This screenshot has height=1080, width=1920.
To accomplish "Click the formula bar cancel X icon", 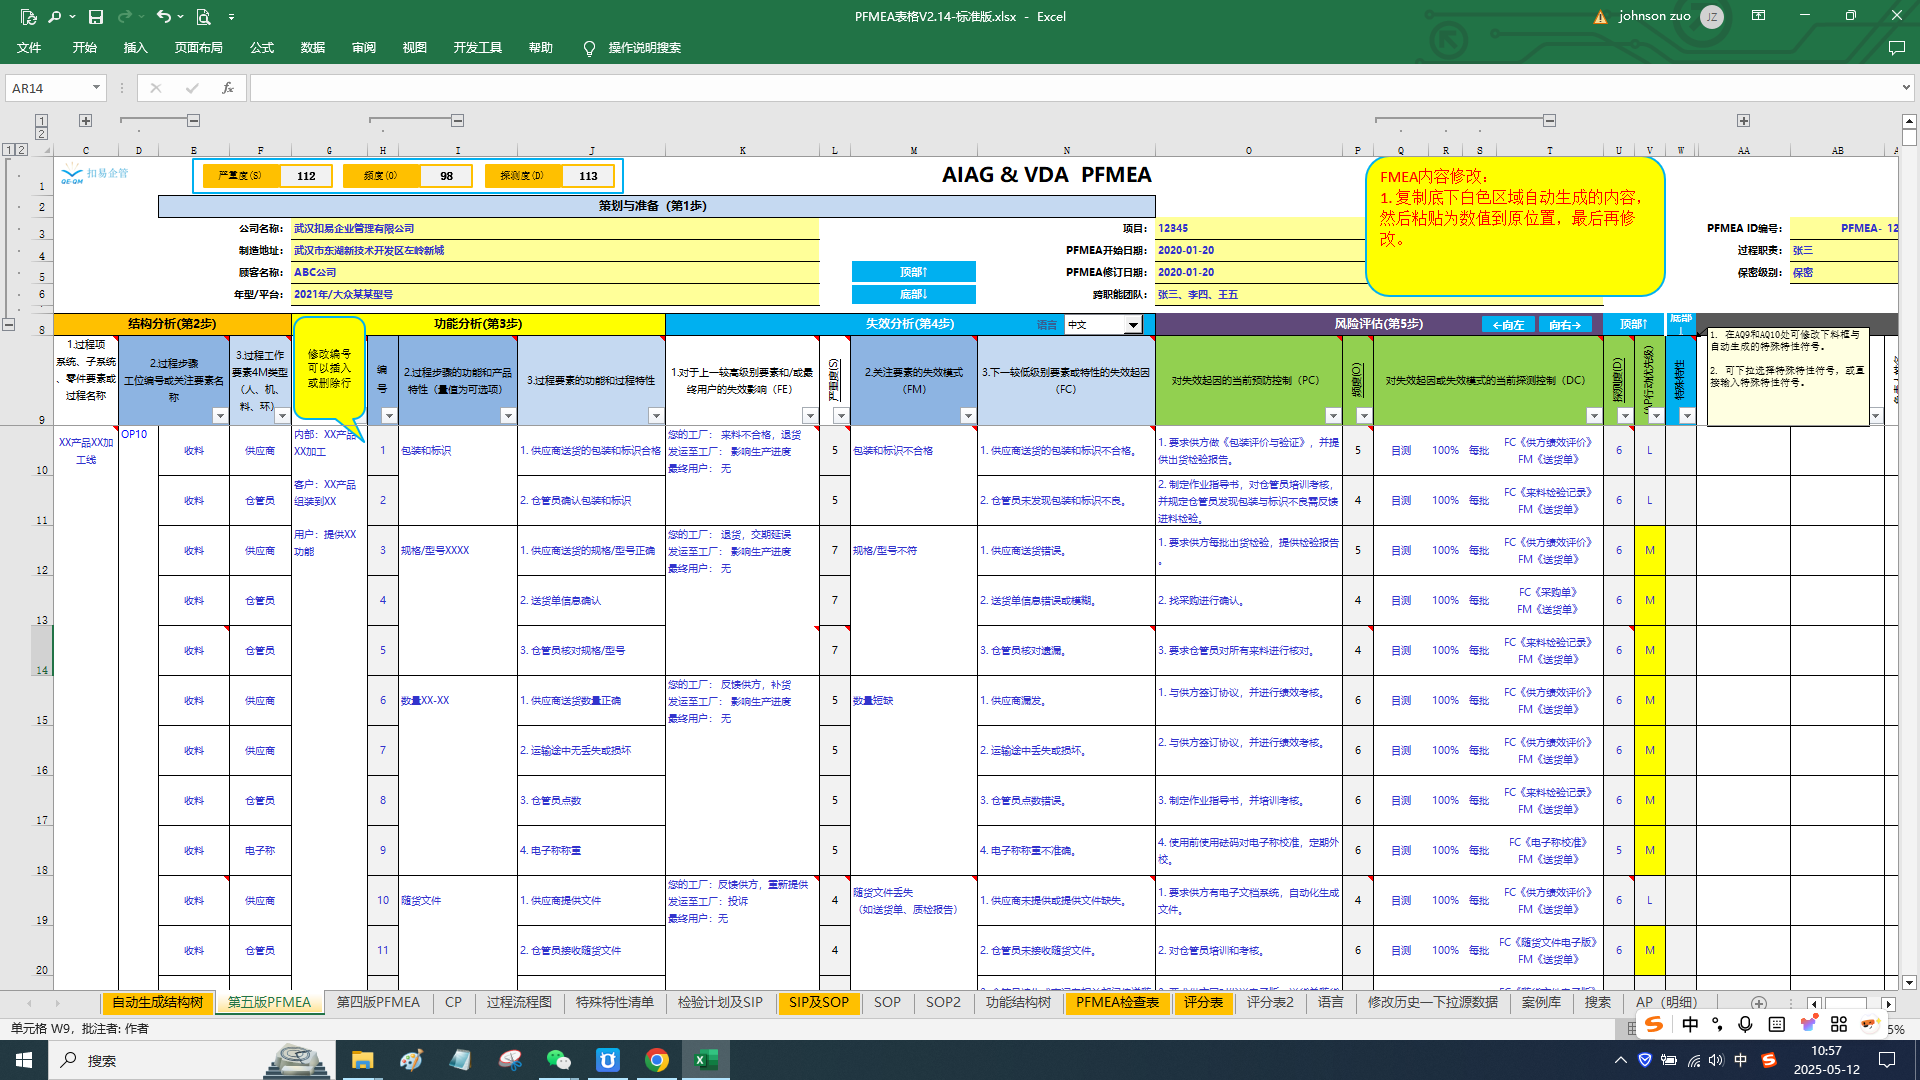I will (x=156, y=88).
